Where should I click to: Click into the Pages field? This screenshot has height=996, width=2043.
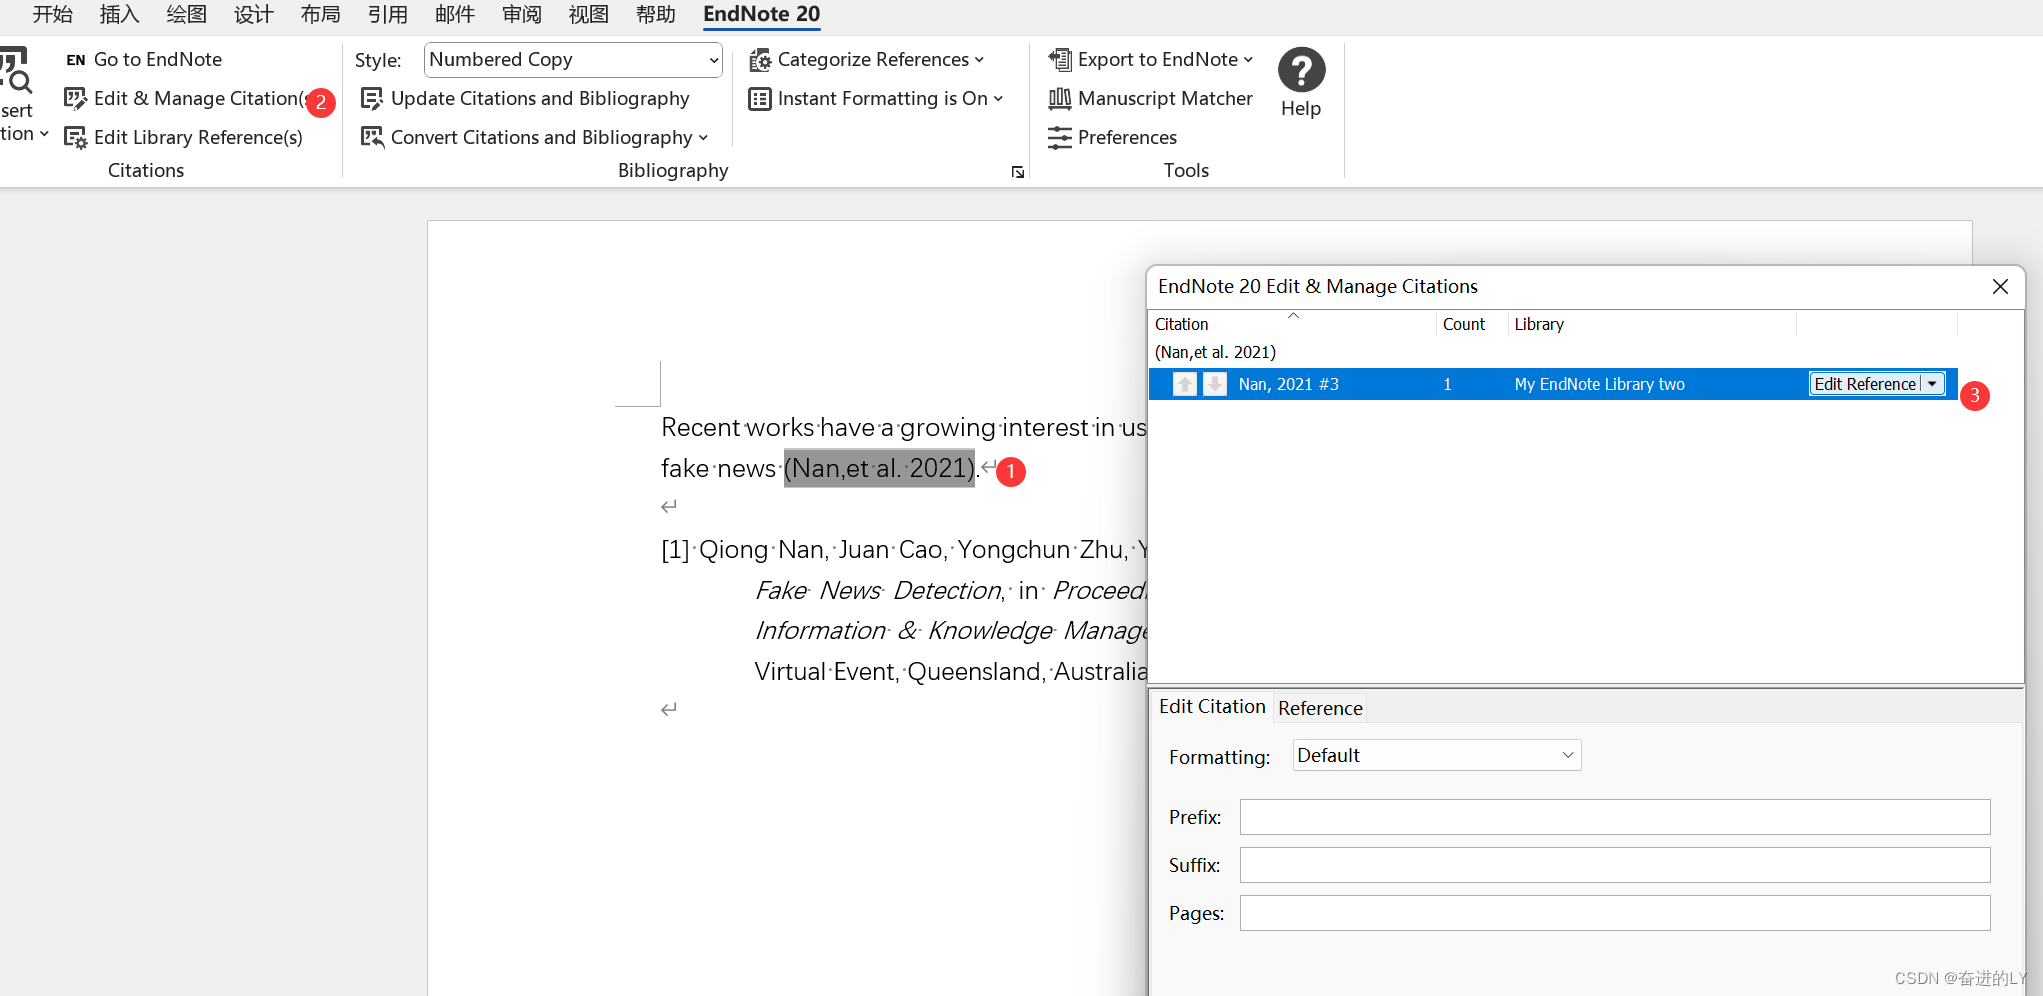click(x=1615, y=913)
